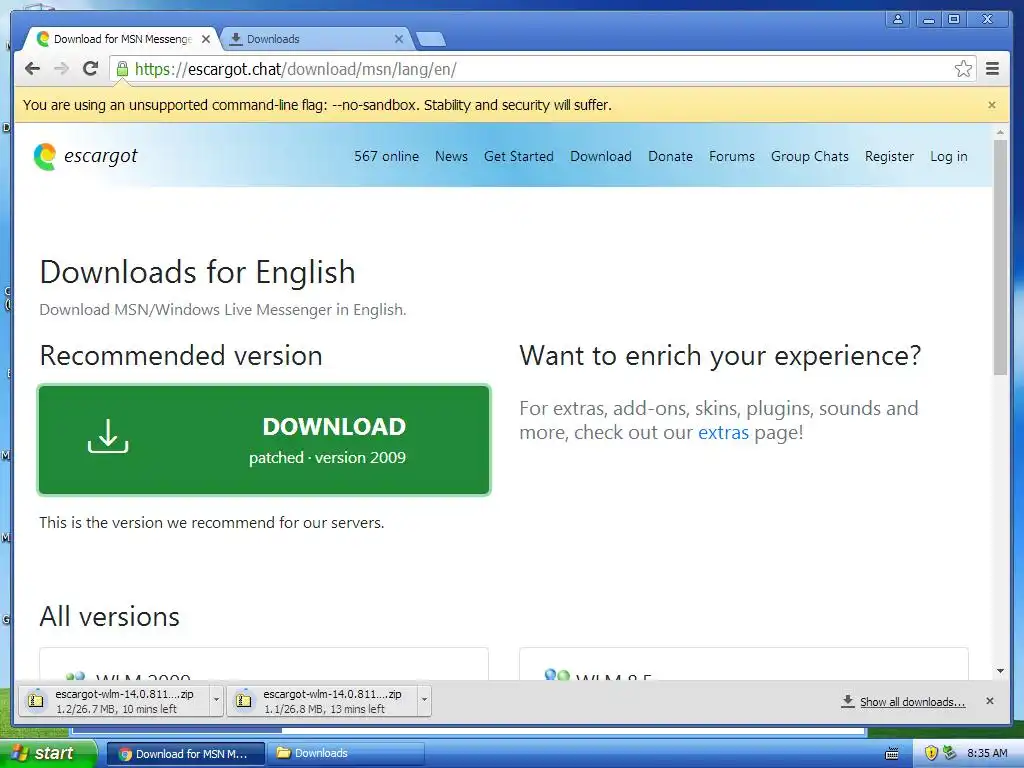Open the Forums link
The width and height of the screenshot is (1024, 768).
[731, 157]
